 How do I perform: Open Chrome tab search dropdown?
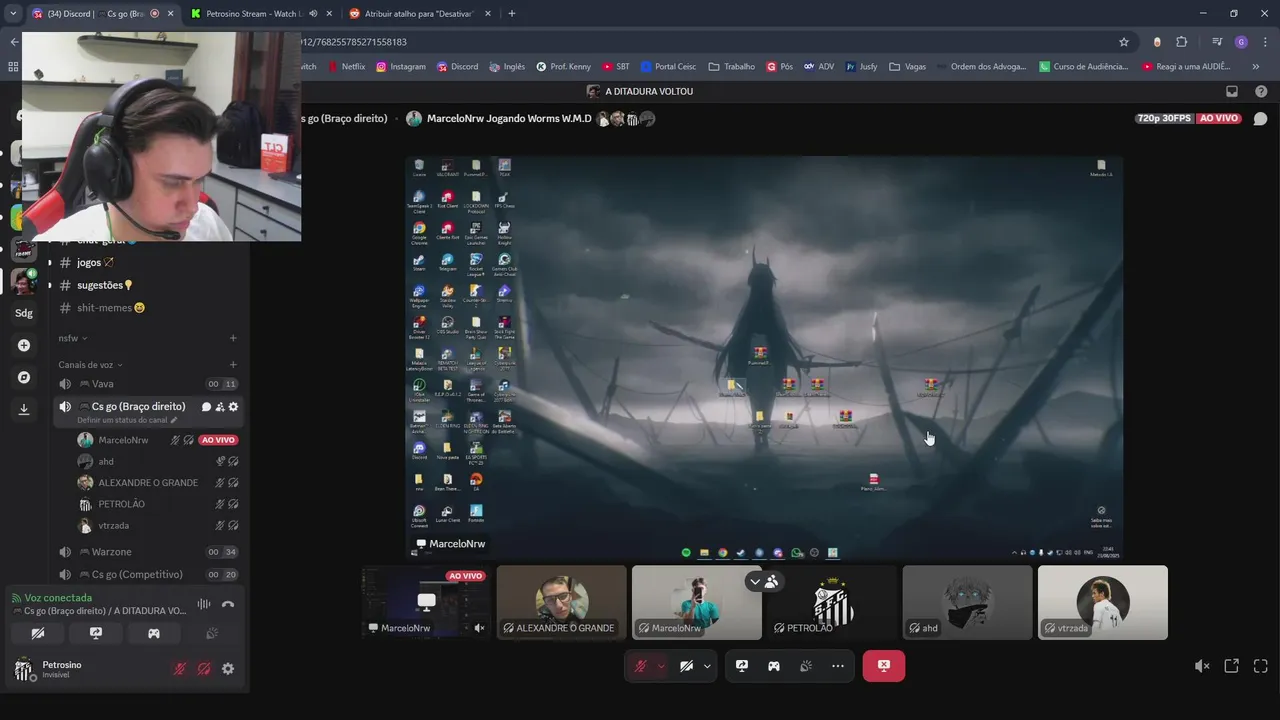[13, 13]
